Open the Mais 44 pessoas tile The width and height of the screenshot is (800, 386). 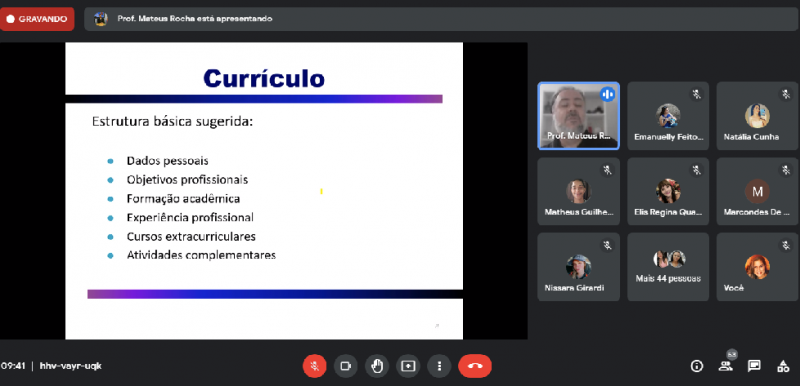(668, 267)
